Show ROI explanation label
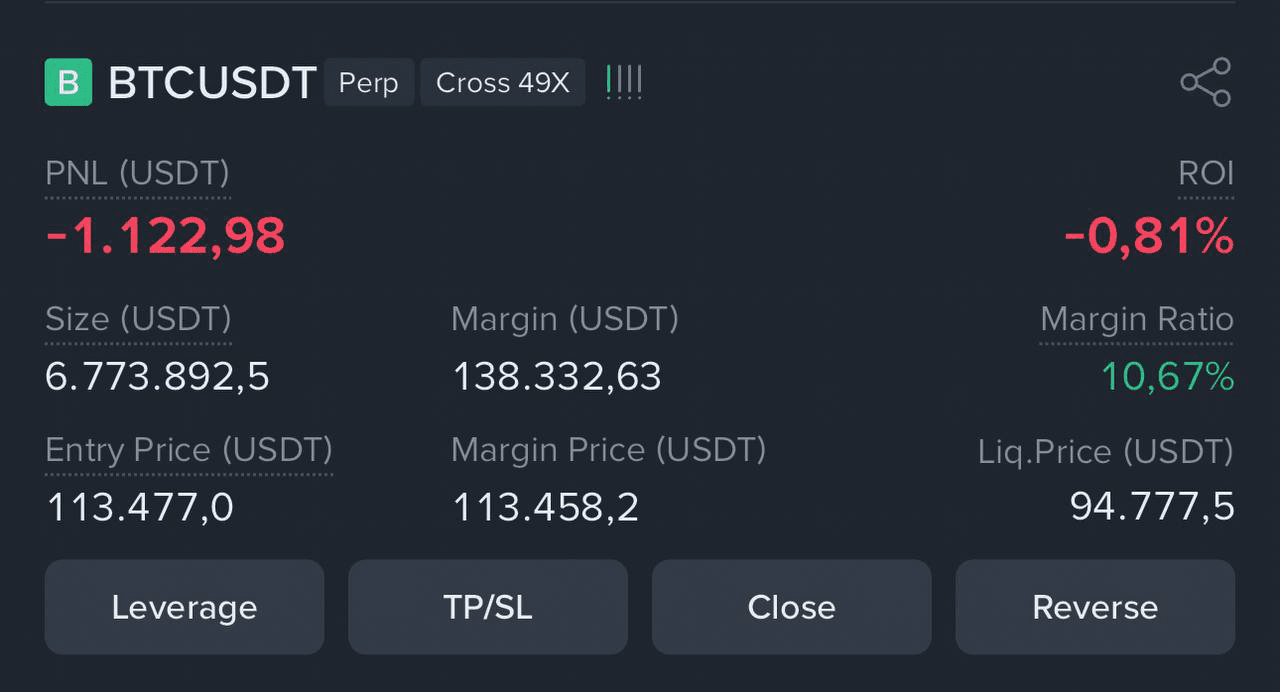Viewport: 1280px width, 692px height. click(x=1206, y=173)
